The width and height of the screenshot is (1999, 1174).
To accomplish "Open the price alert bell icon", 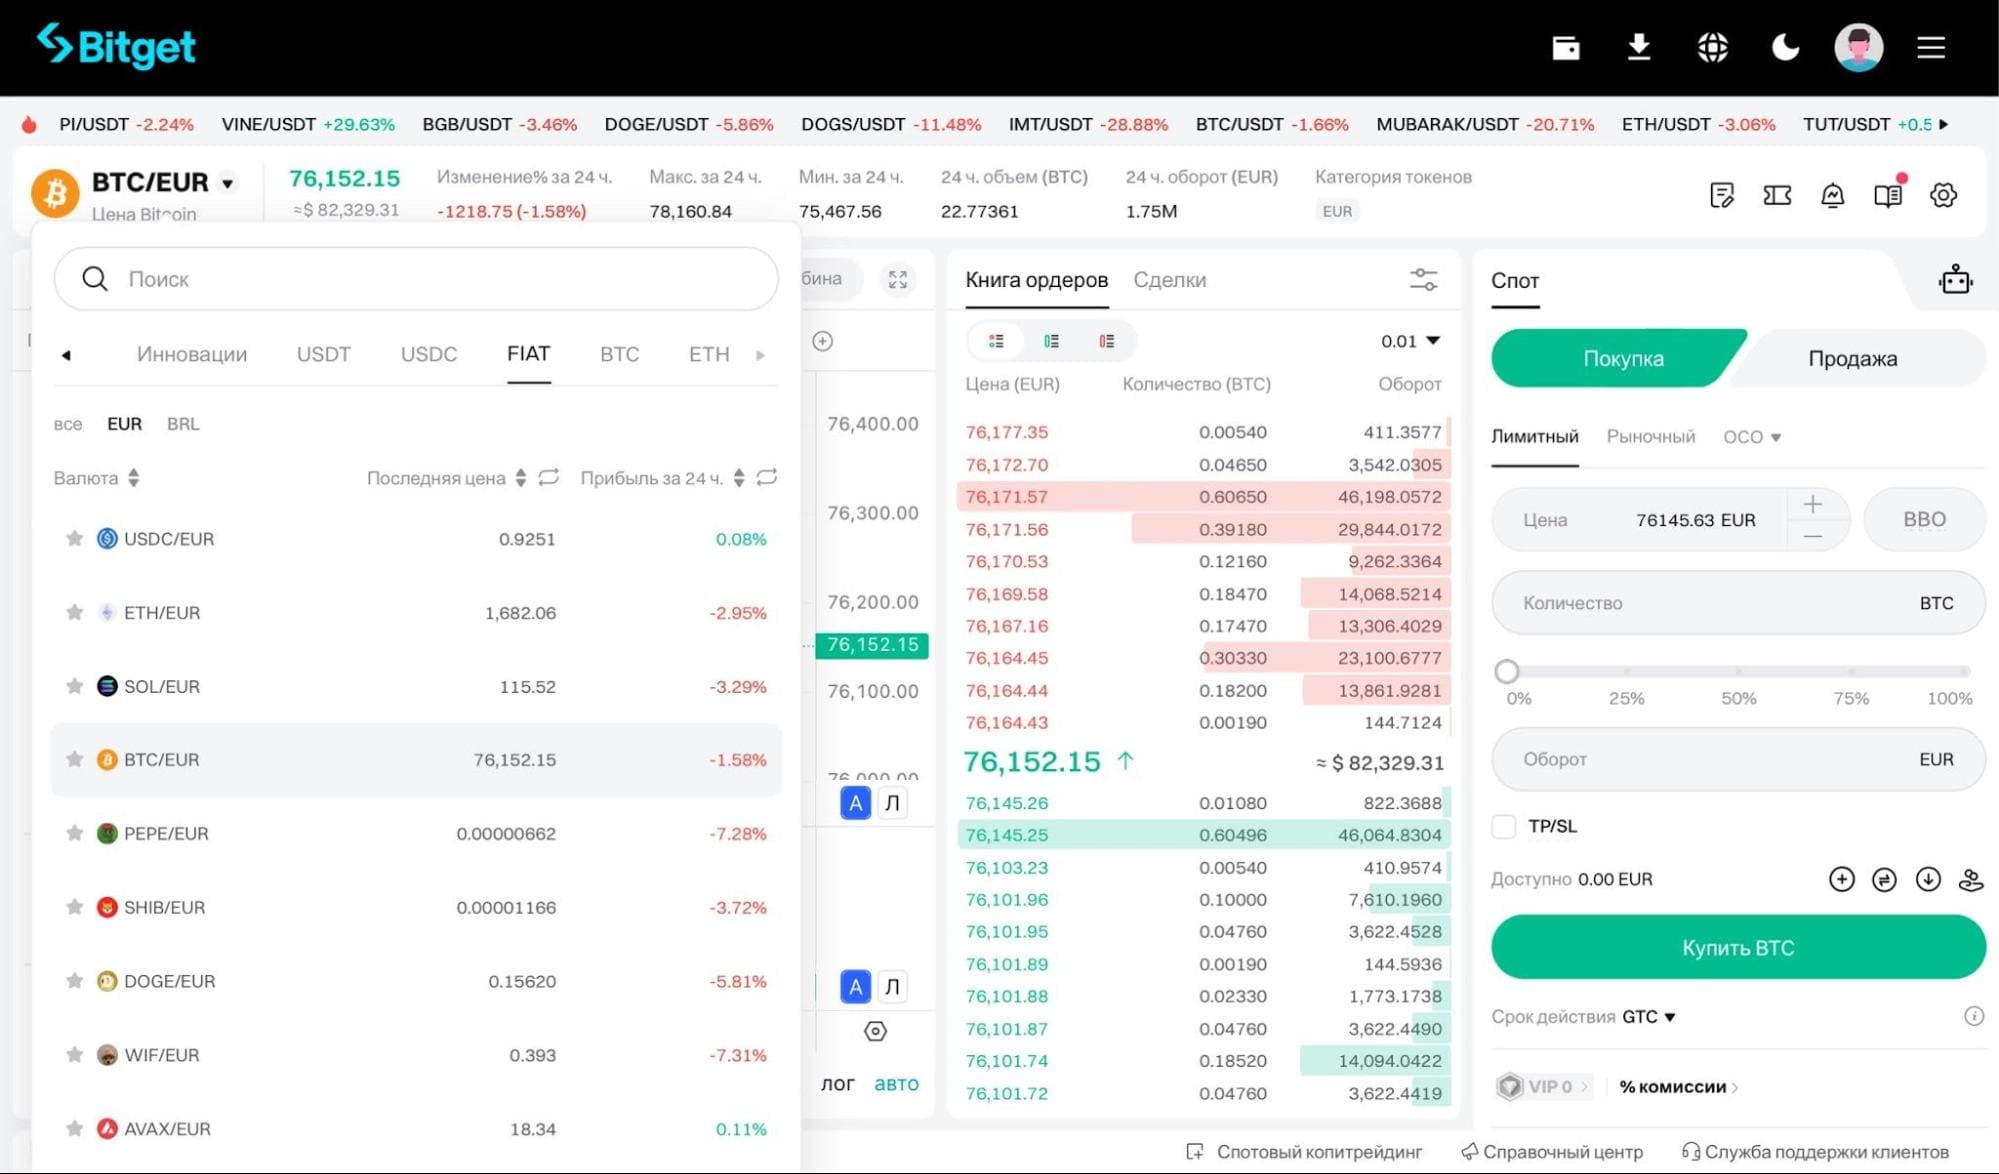I will tap(1832, 195).
